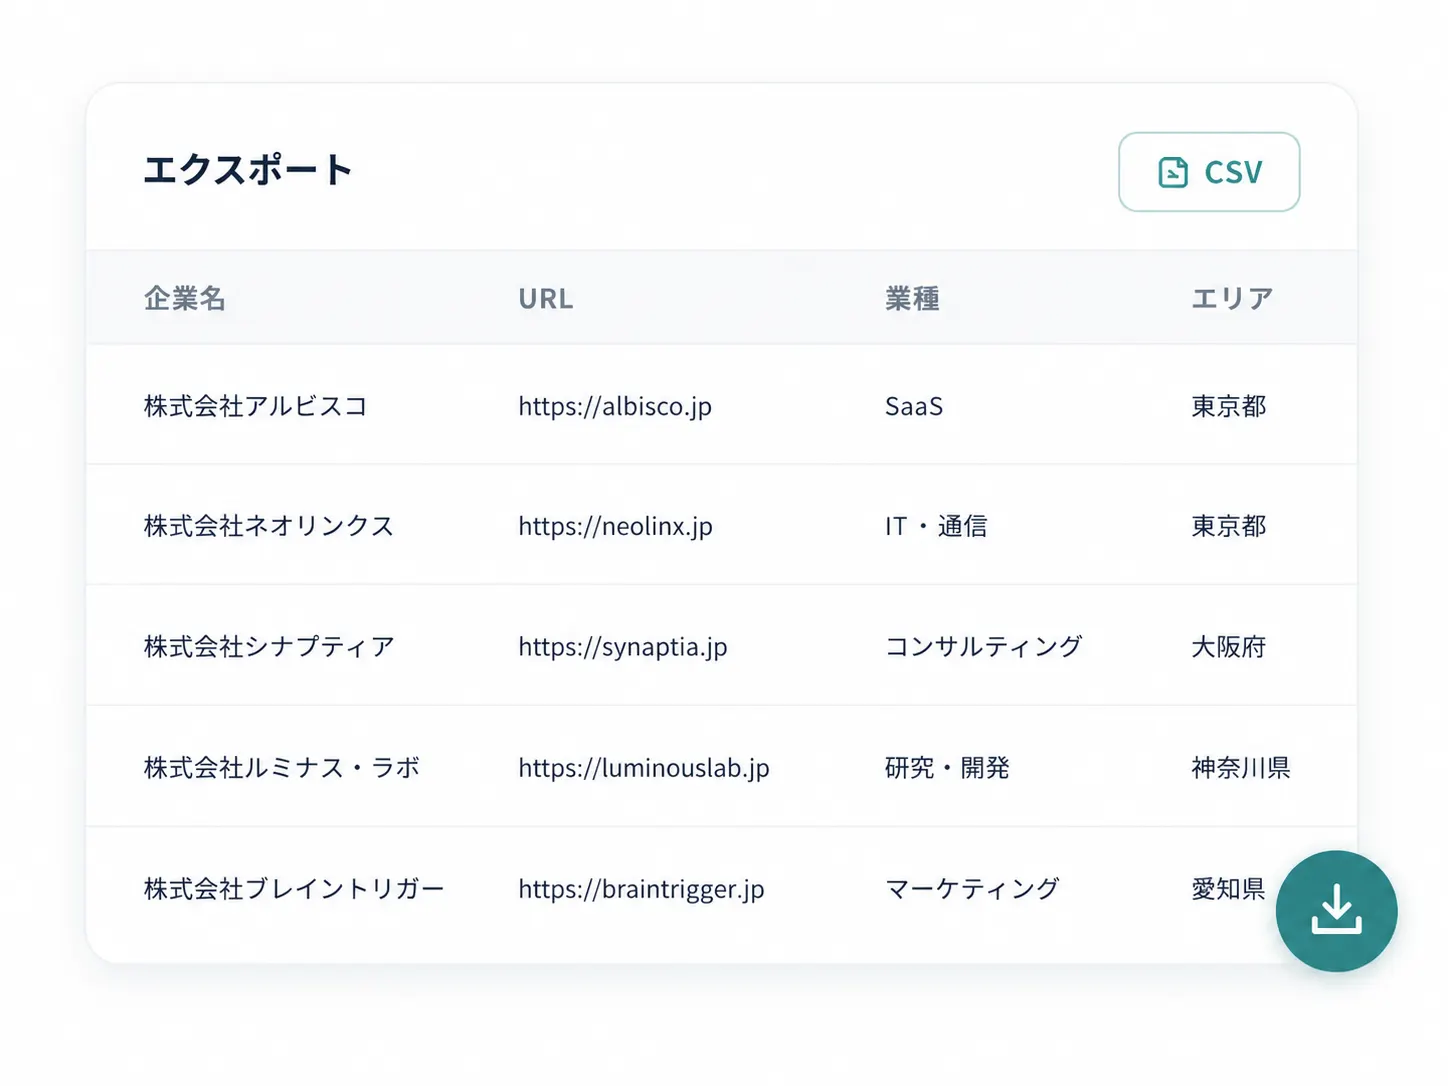Viewport: 1448px width, 1086px height.
Task: Select the 株式会社シナプティア cell
Action: coord(269,647)
